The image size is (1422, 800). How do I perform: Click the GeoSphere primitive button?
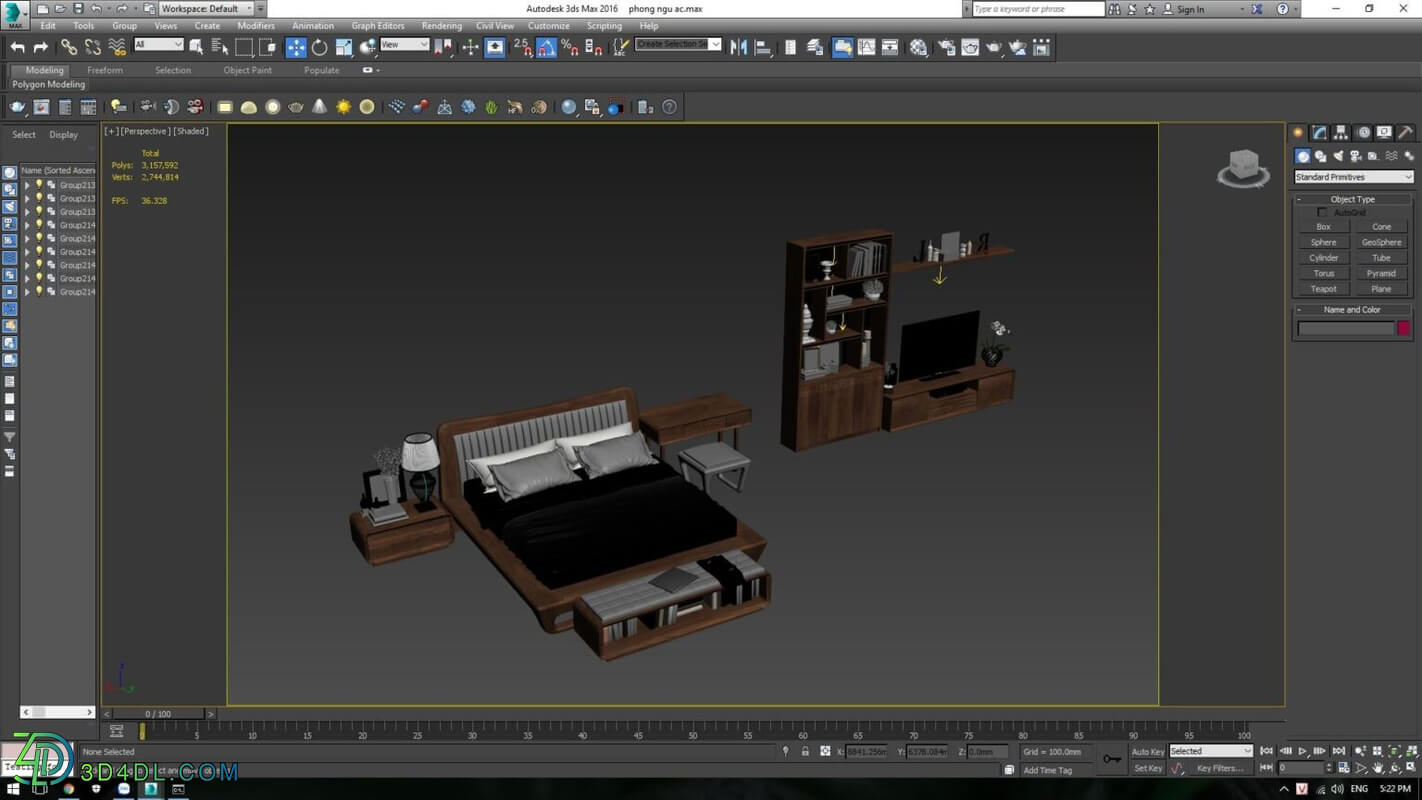coord(1381,242)
